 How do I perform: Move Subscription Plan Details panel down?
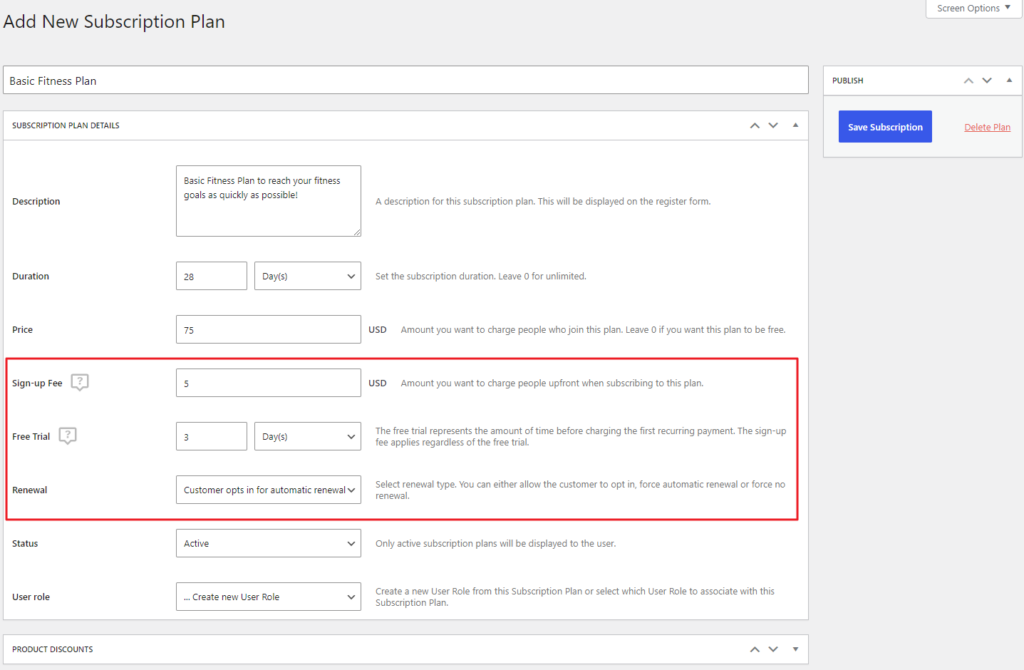(773, 126)
